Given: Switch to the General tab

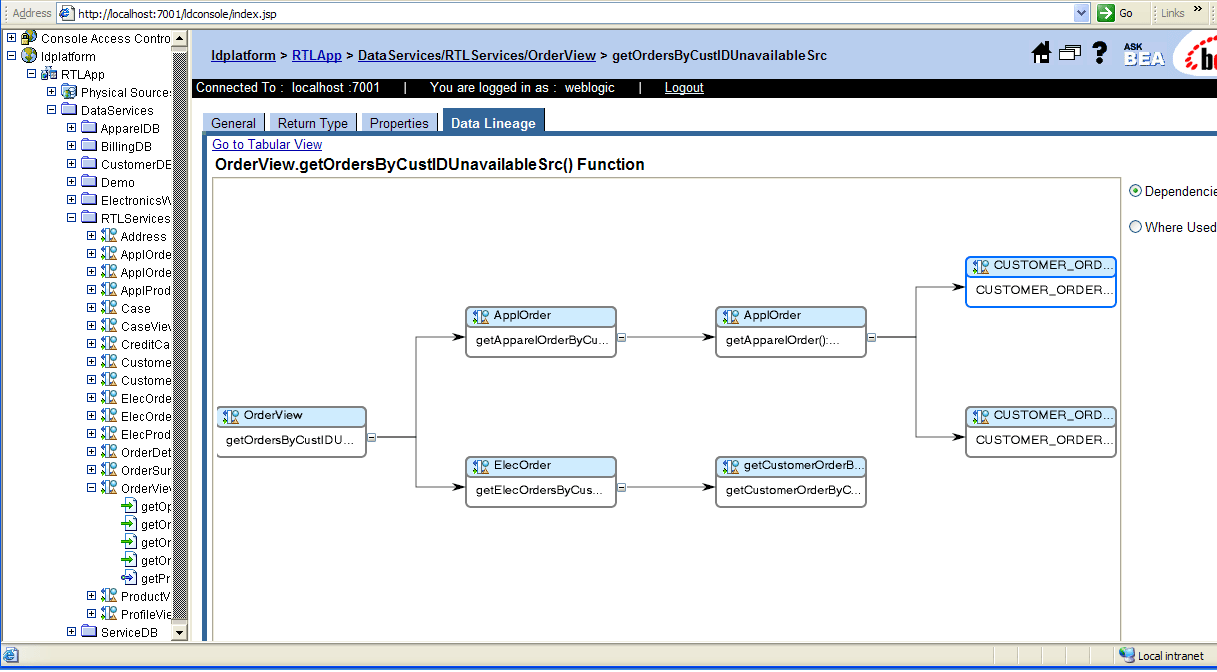Looking at the screenshot, I should (234, 123).
